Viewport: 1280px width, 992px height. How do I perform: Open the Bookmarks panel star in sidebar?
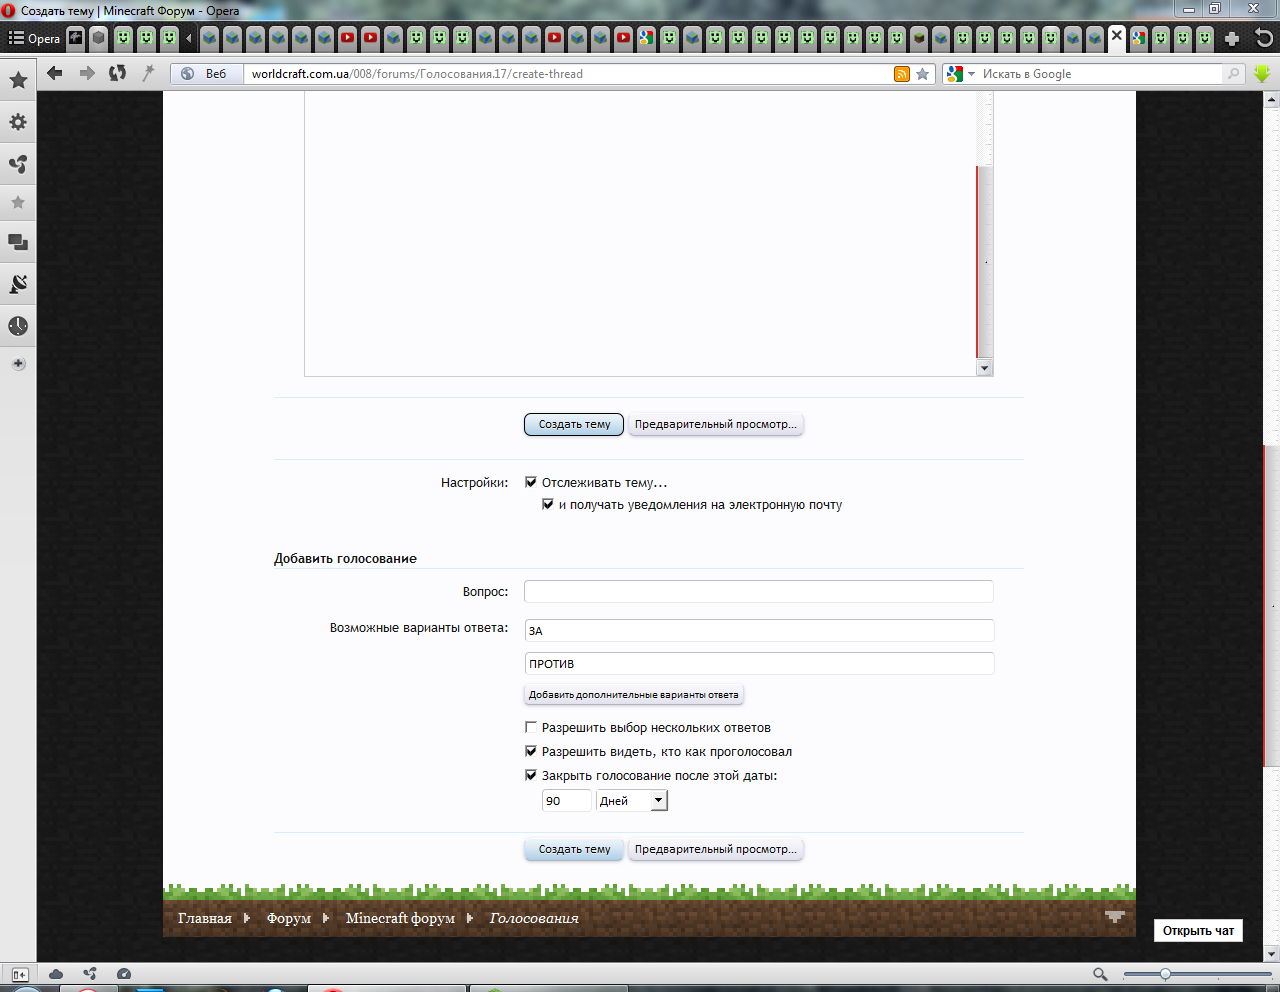coord(18,80)
